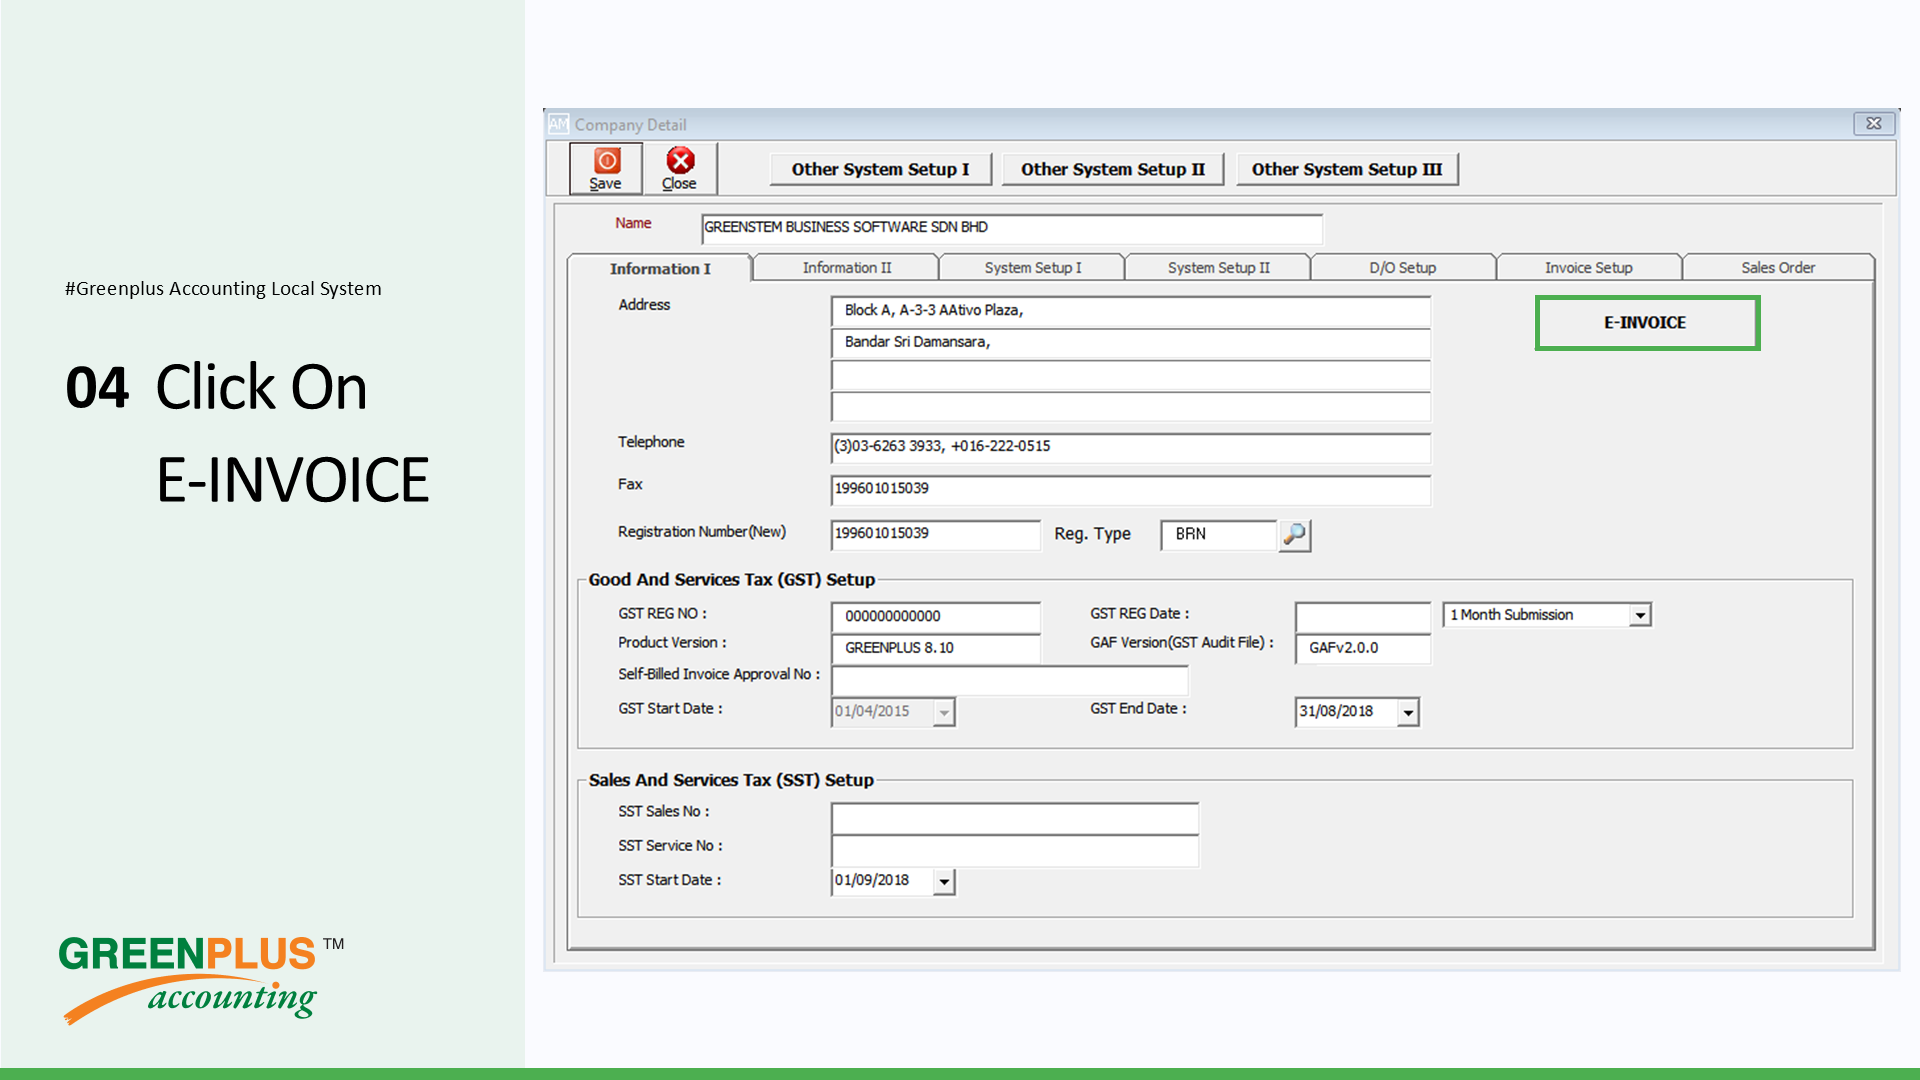Click the Self-Billed Invoice Approval No field

tap(1010, 680)
